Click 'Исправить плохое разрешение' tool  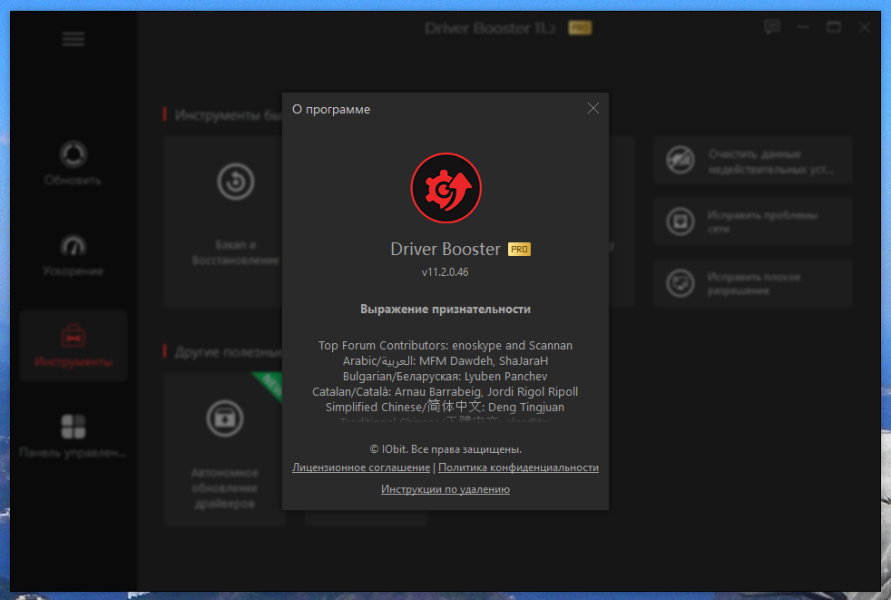(x=752, y=284)
